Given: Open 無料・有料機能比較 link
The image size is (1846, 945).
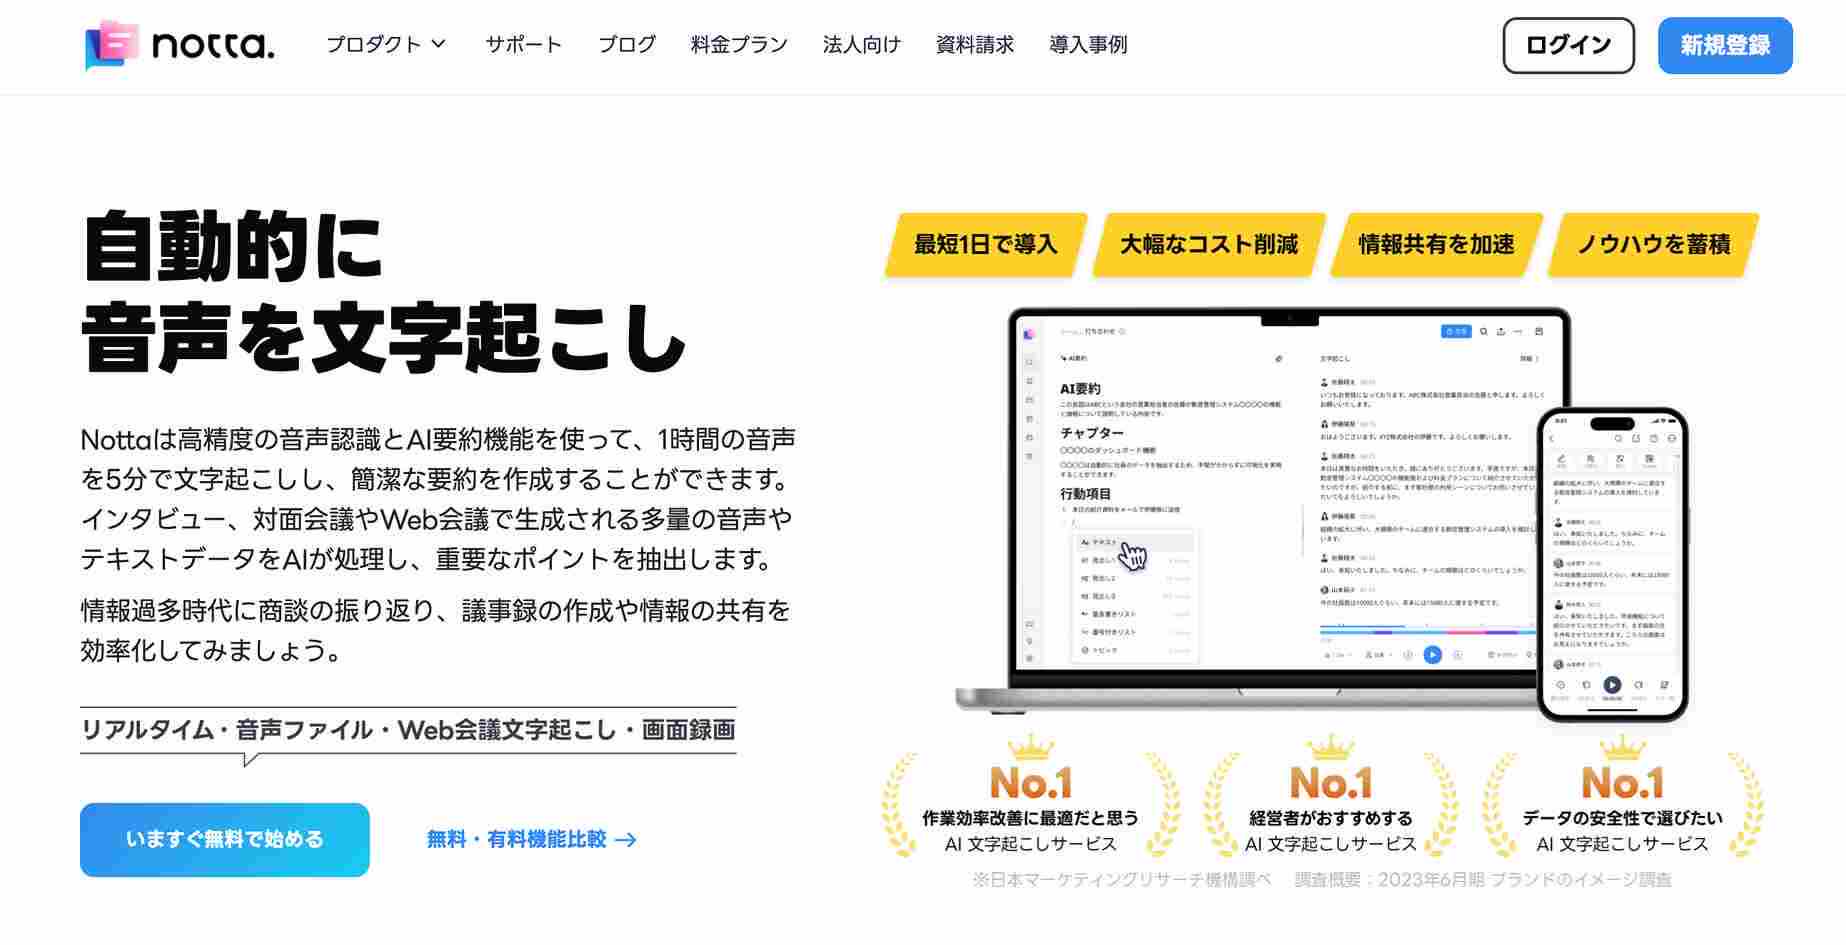Looking at the screenshot, I should [x=531, y=840].
